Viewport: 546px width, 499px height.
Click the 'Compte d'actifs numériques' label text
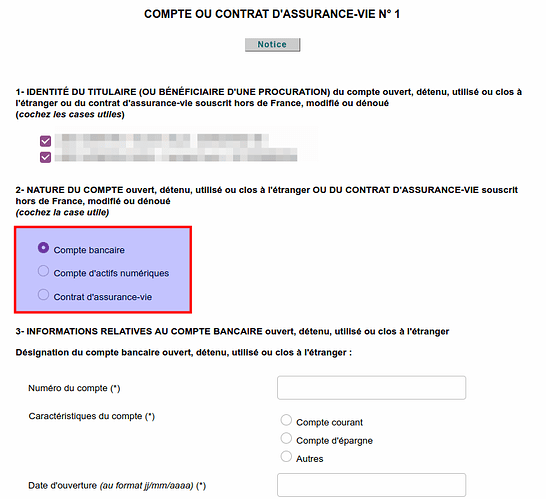click(111, 273)
